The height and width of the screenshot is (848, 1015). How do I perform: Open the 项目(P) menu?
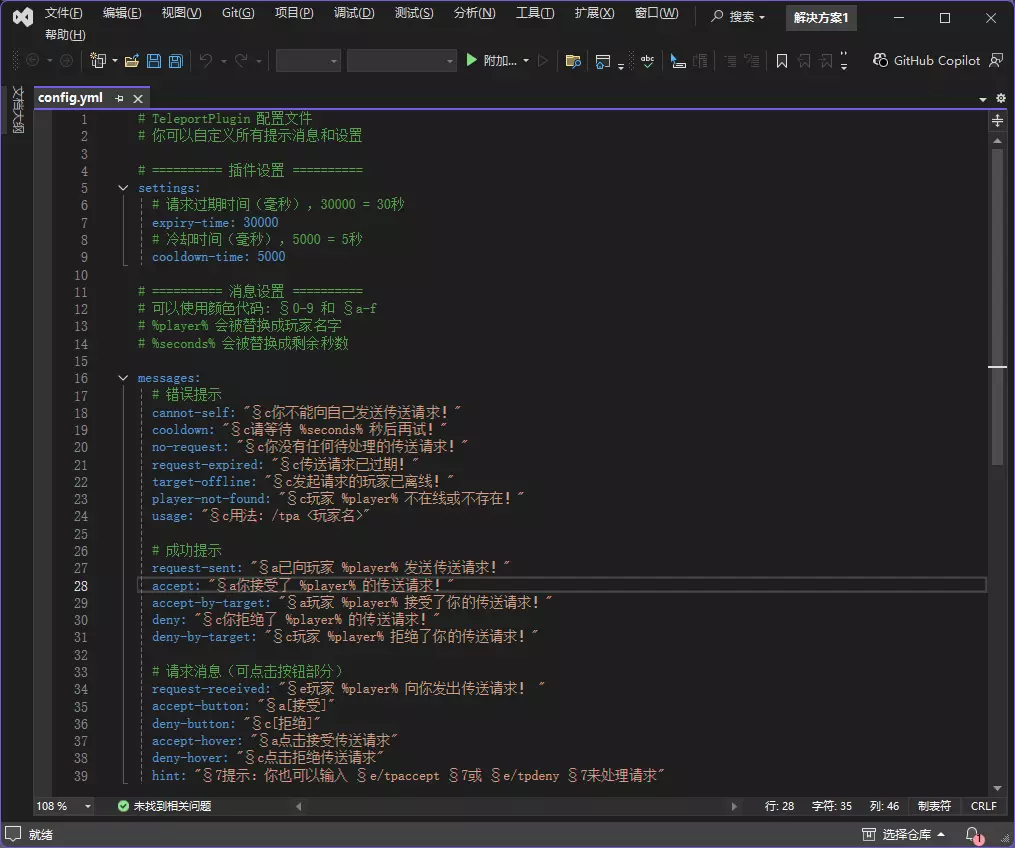point(294,13)
